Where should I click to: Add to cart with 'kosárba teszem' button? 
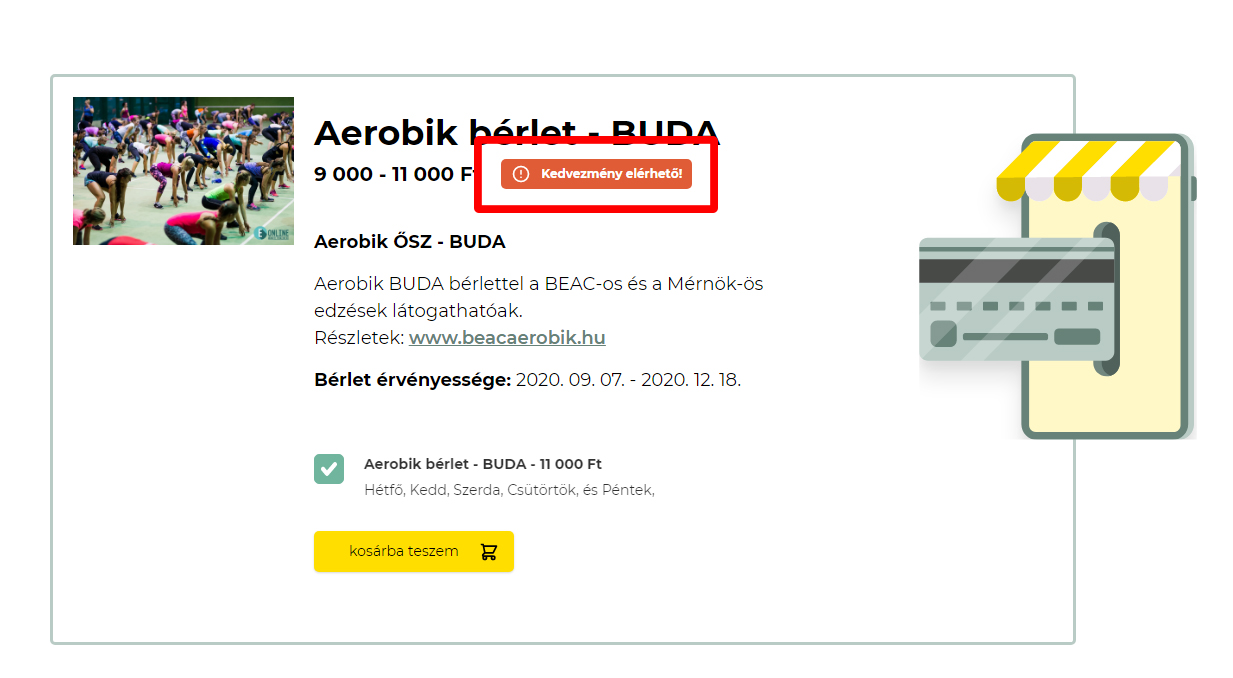[414, 552]
